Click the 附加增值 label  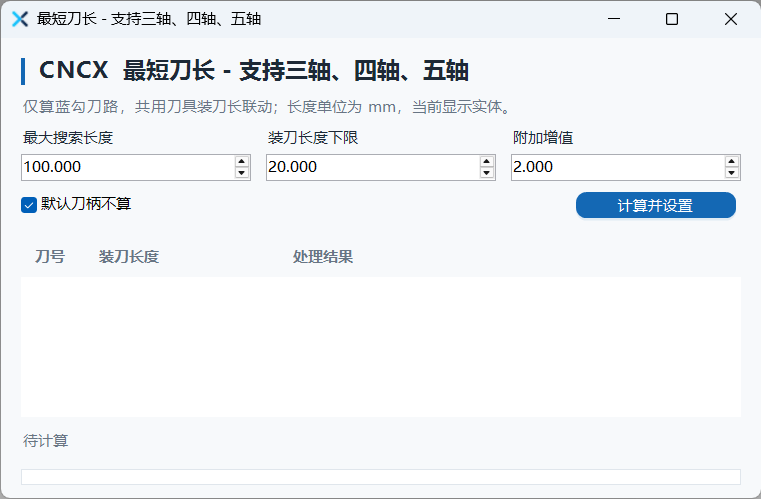[543, 138]
